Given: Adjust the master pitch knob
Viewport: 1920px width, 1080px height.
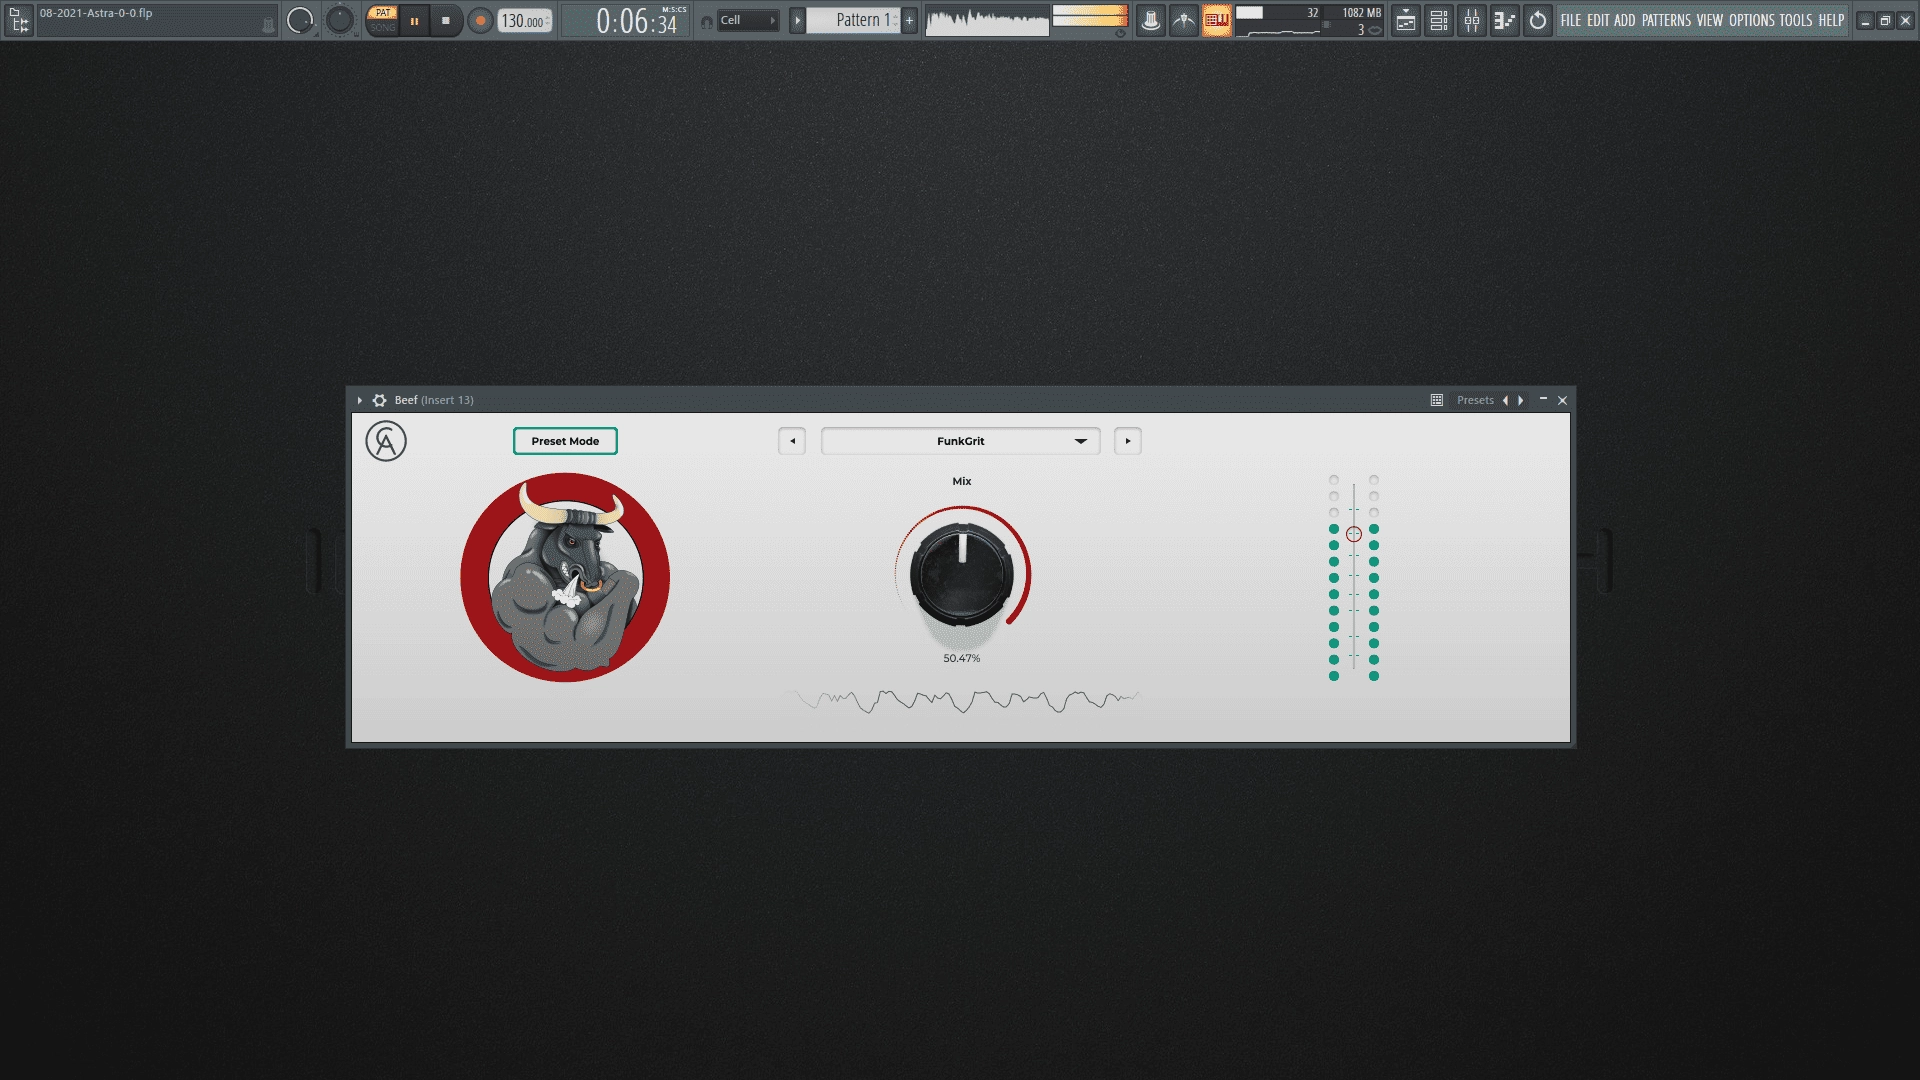Looking at the screenshot, I should (340, 20).
